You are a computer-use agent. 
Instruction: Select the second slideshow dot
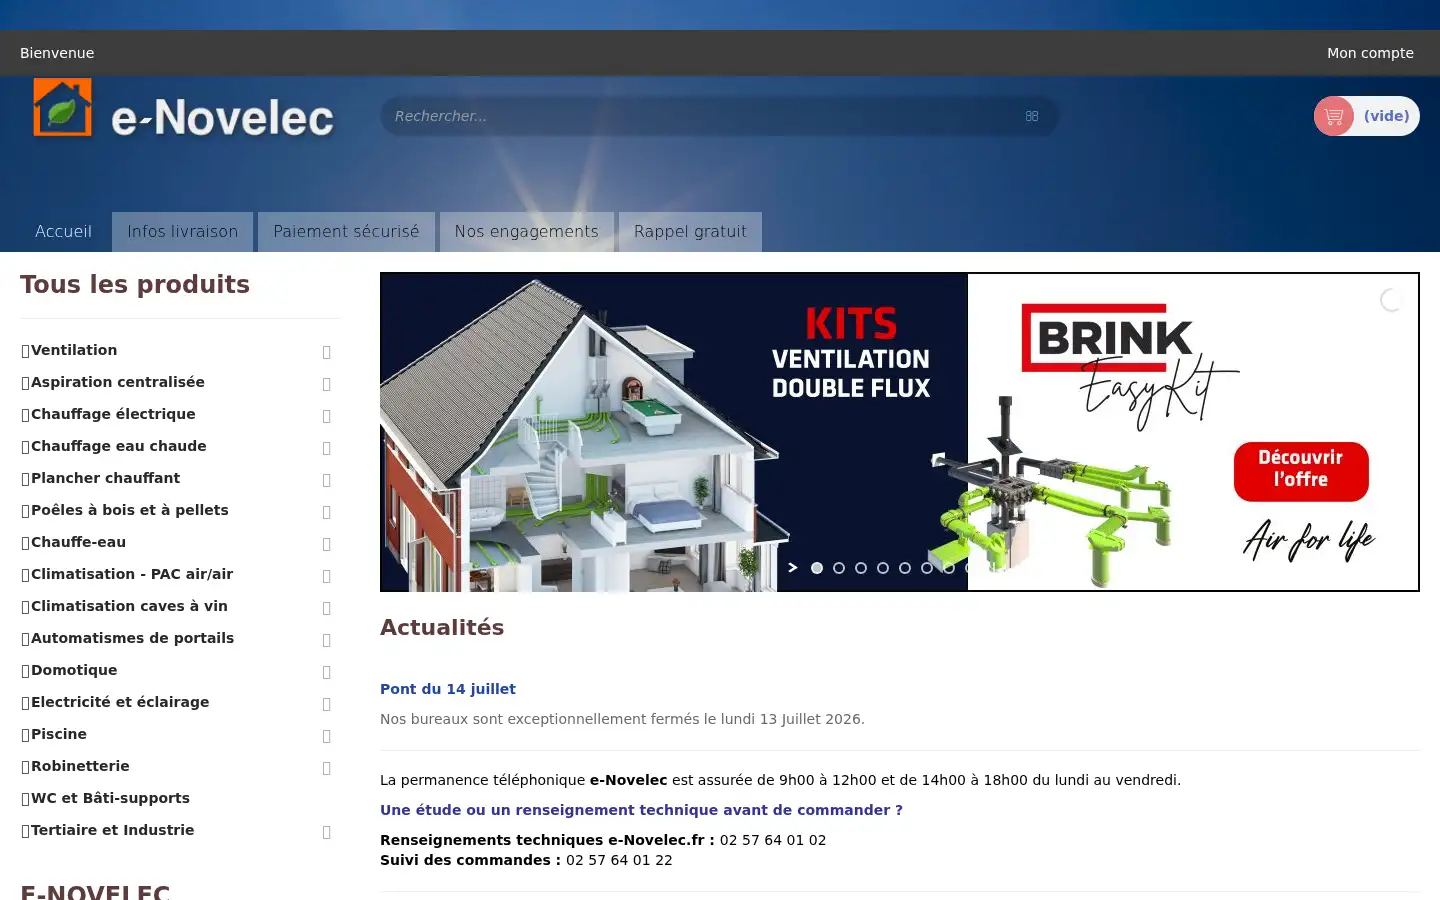pyautogui.click(x=839, y=568)
